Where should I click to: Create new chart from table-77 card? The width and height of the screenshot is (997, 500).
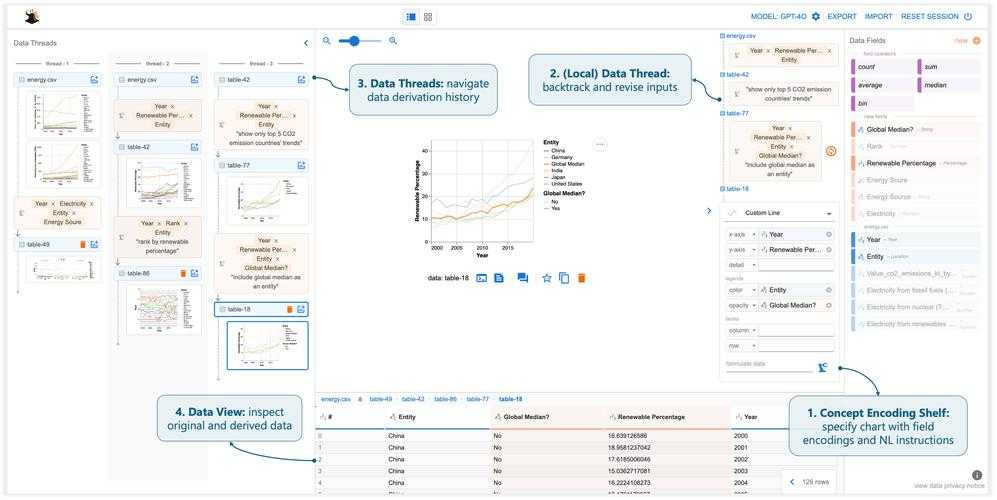[x=301, y=165]
